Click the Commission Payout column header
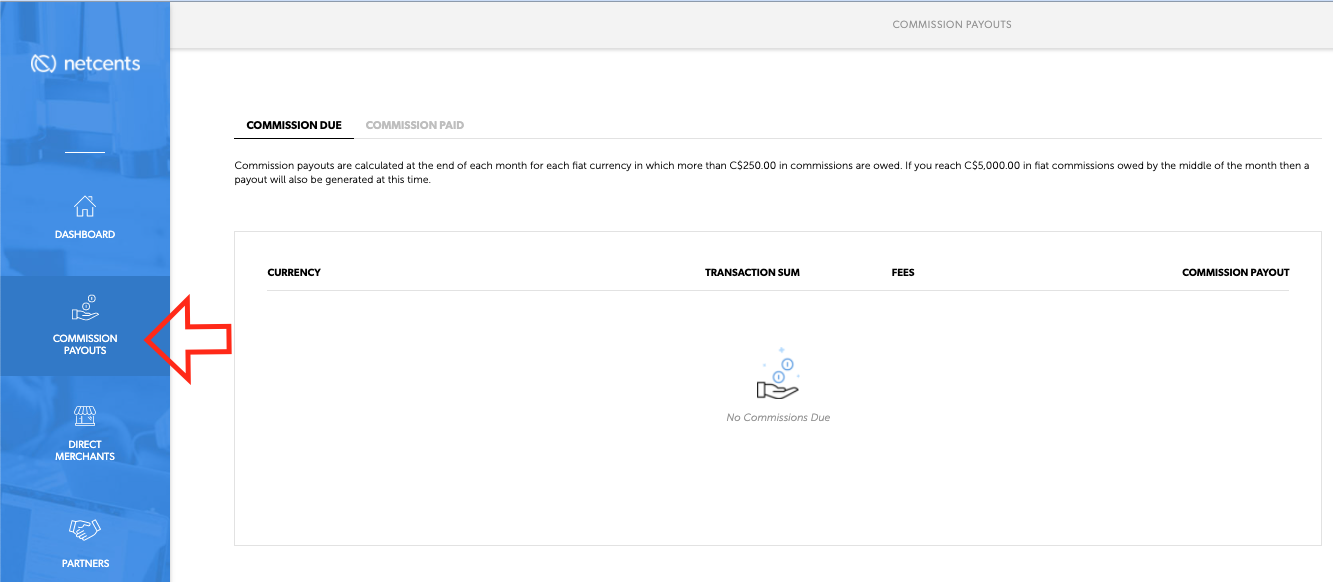The width and height of the screenshot is (1333, 582). point(1236,272)
